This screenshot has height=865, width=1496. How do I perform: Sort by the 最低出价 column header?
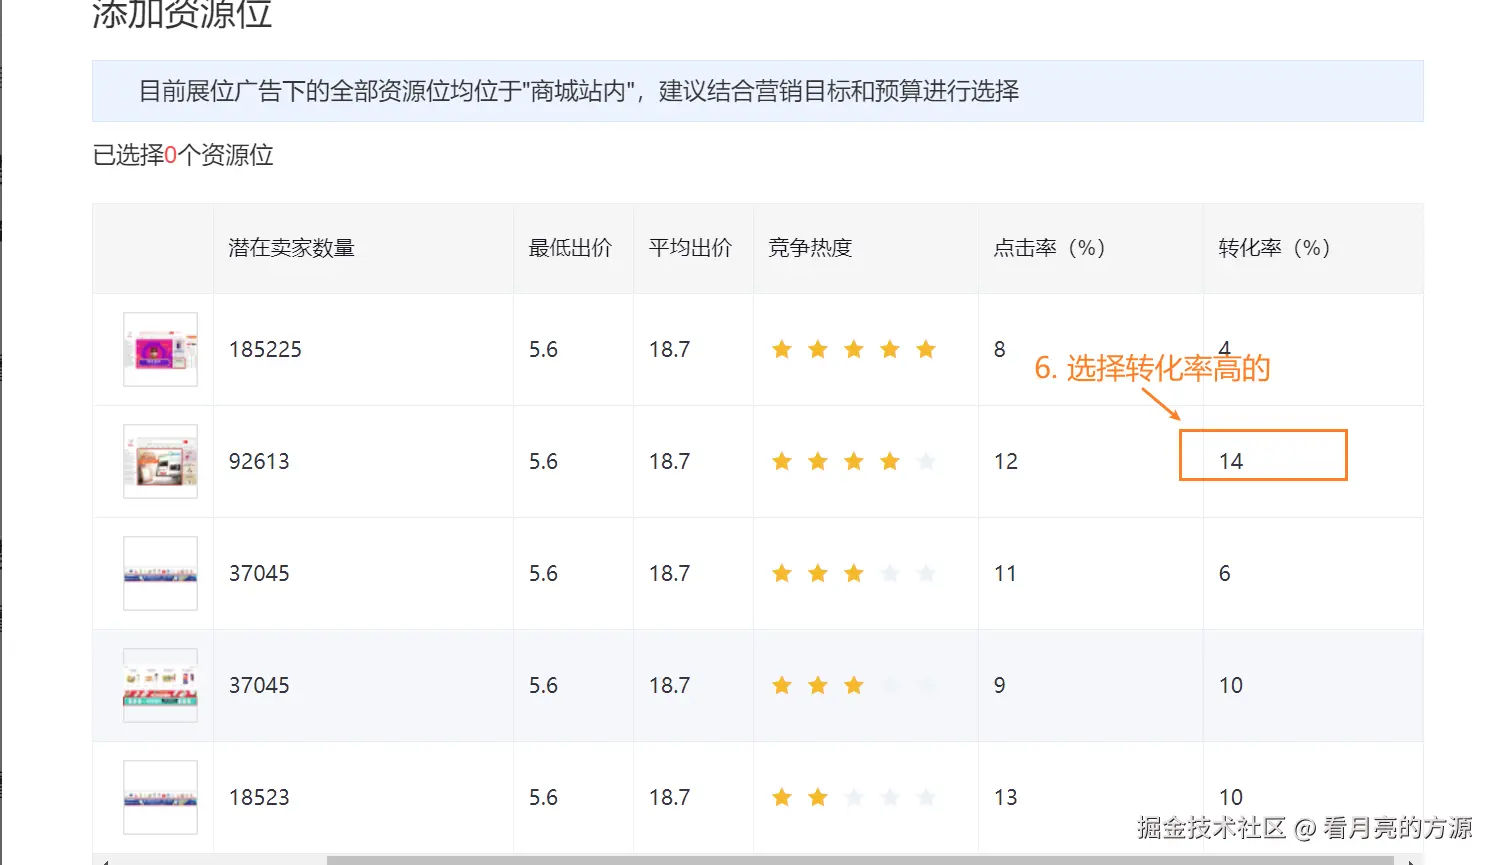coord(570,248)
